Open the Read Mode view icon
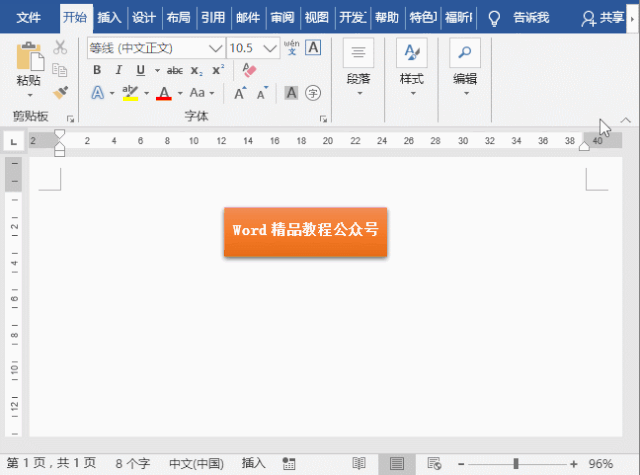Screen dimensions: 640x475 [359, 463]
